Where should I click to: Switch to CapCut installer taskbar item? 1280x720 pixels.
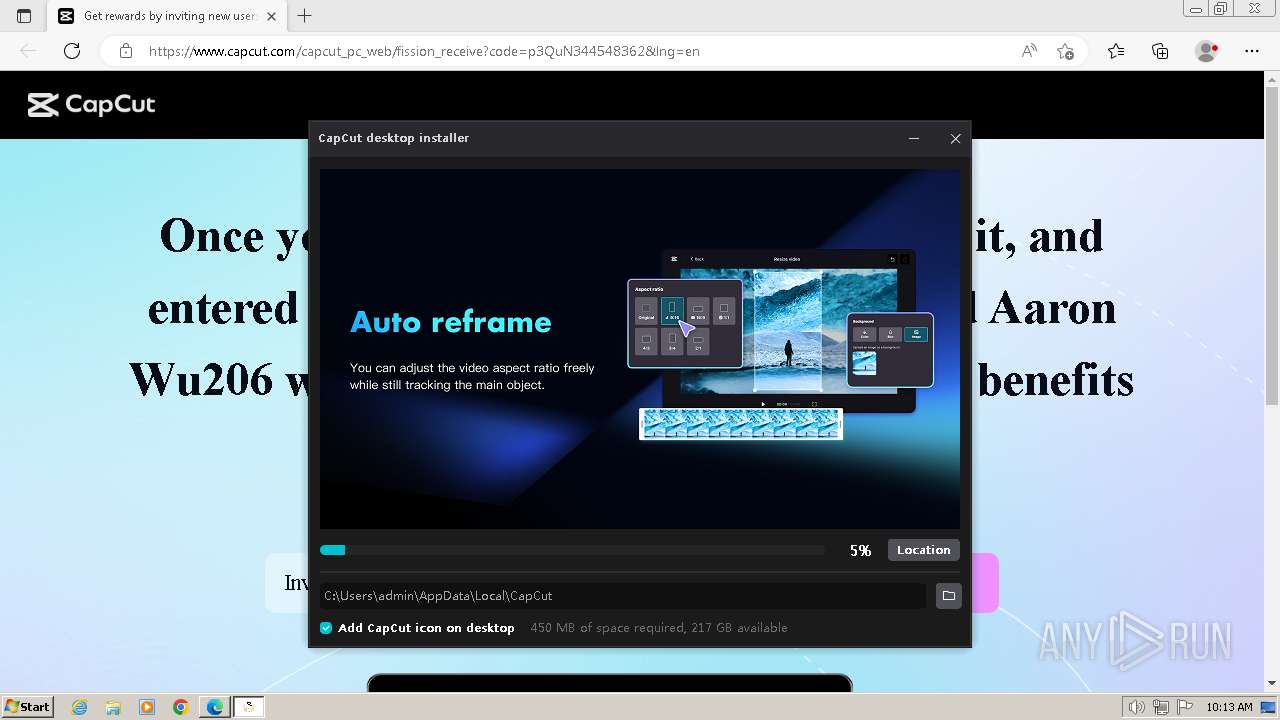coord(249,707)
